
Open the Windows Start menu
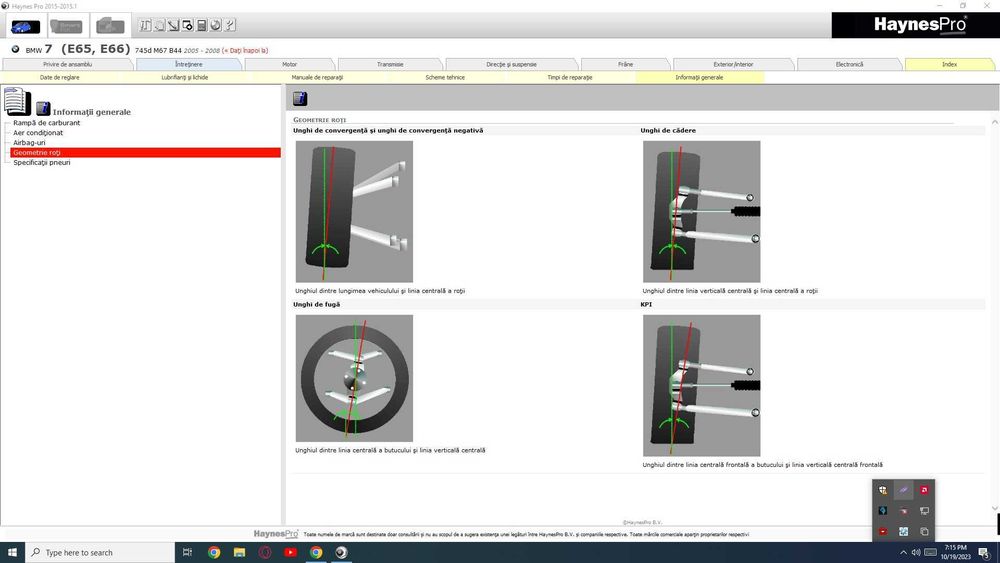tap(12, 552)
